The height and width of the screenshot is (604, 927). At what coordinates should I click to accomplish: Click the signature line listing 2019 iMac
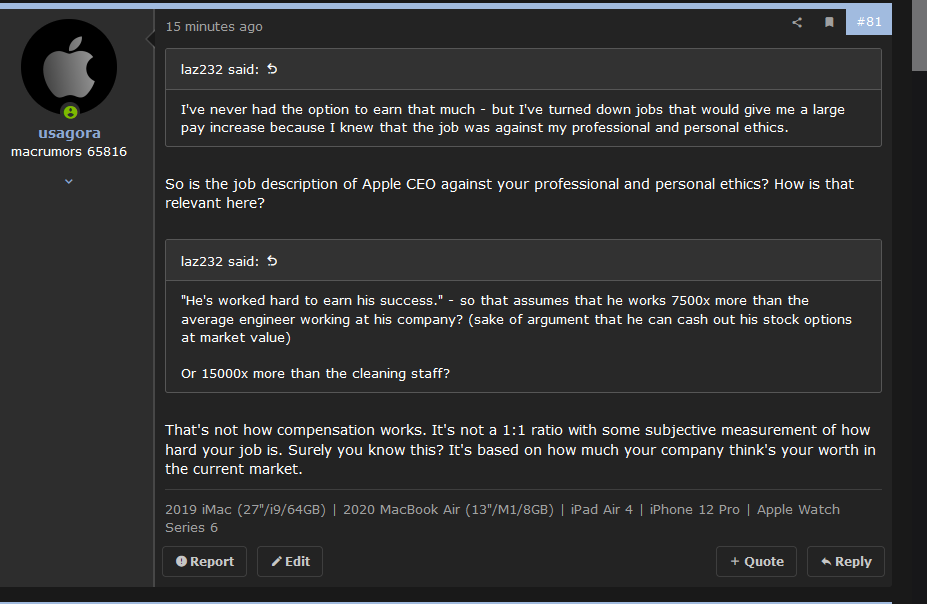click(x=502, y=518)
